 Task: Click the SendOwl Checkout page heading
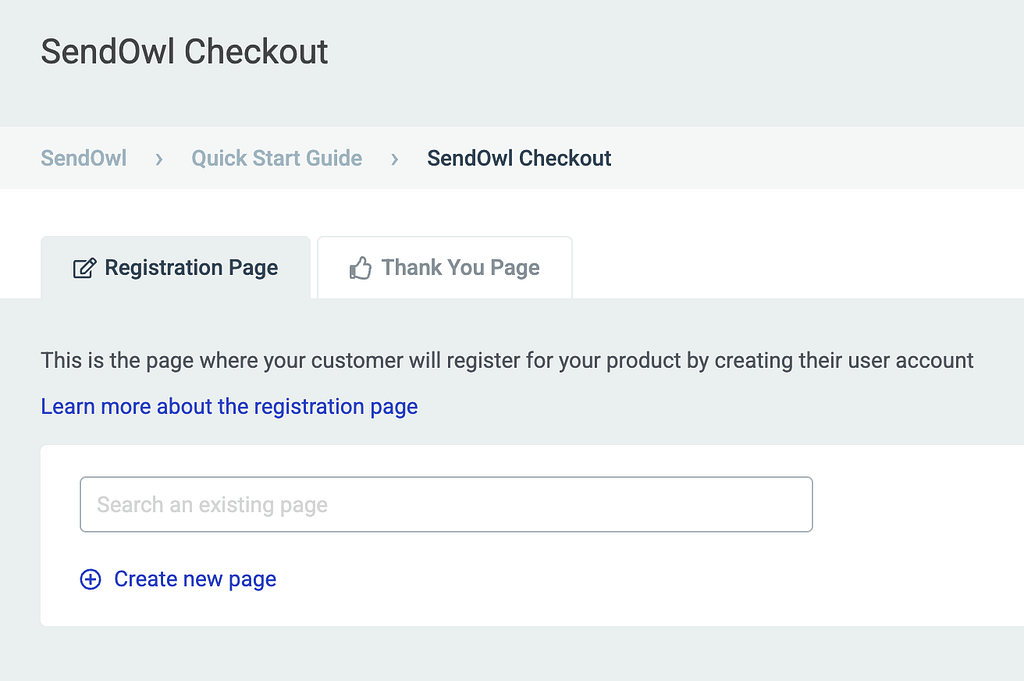click(x=184, y=52)
